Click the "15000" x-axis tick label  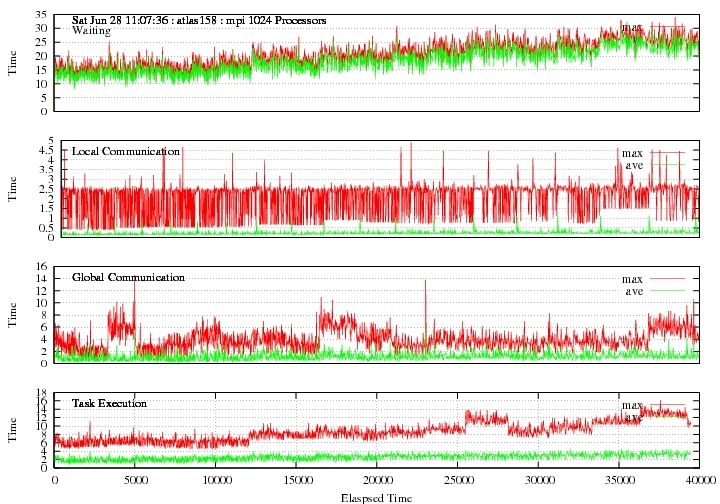[x=296, y=481]
